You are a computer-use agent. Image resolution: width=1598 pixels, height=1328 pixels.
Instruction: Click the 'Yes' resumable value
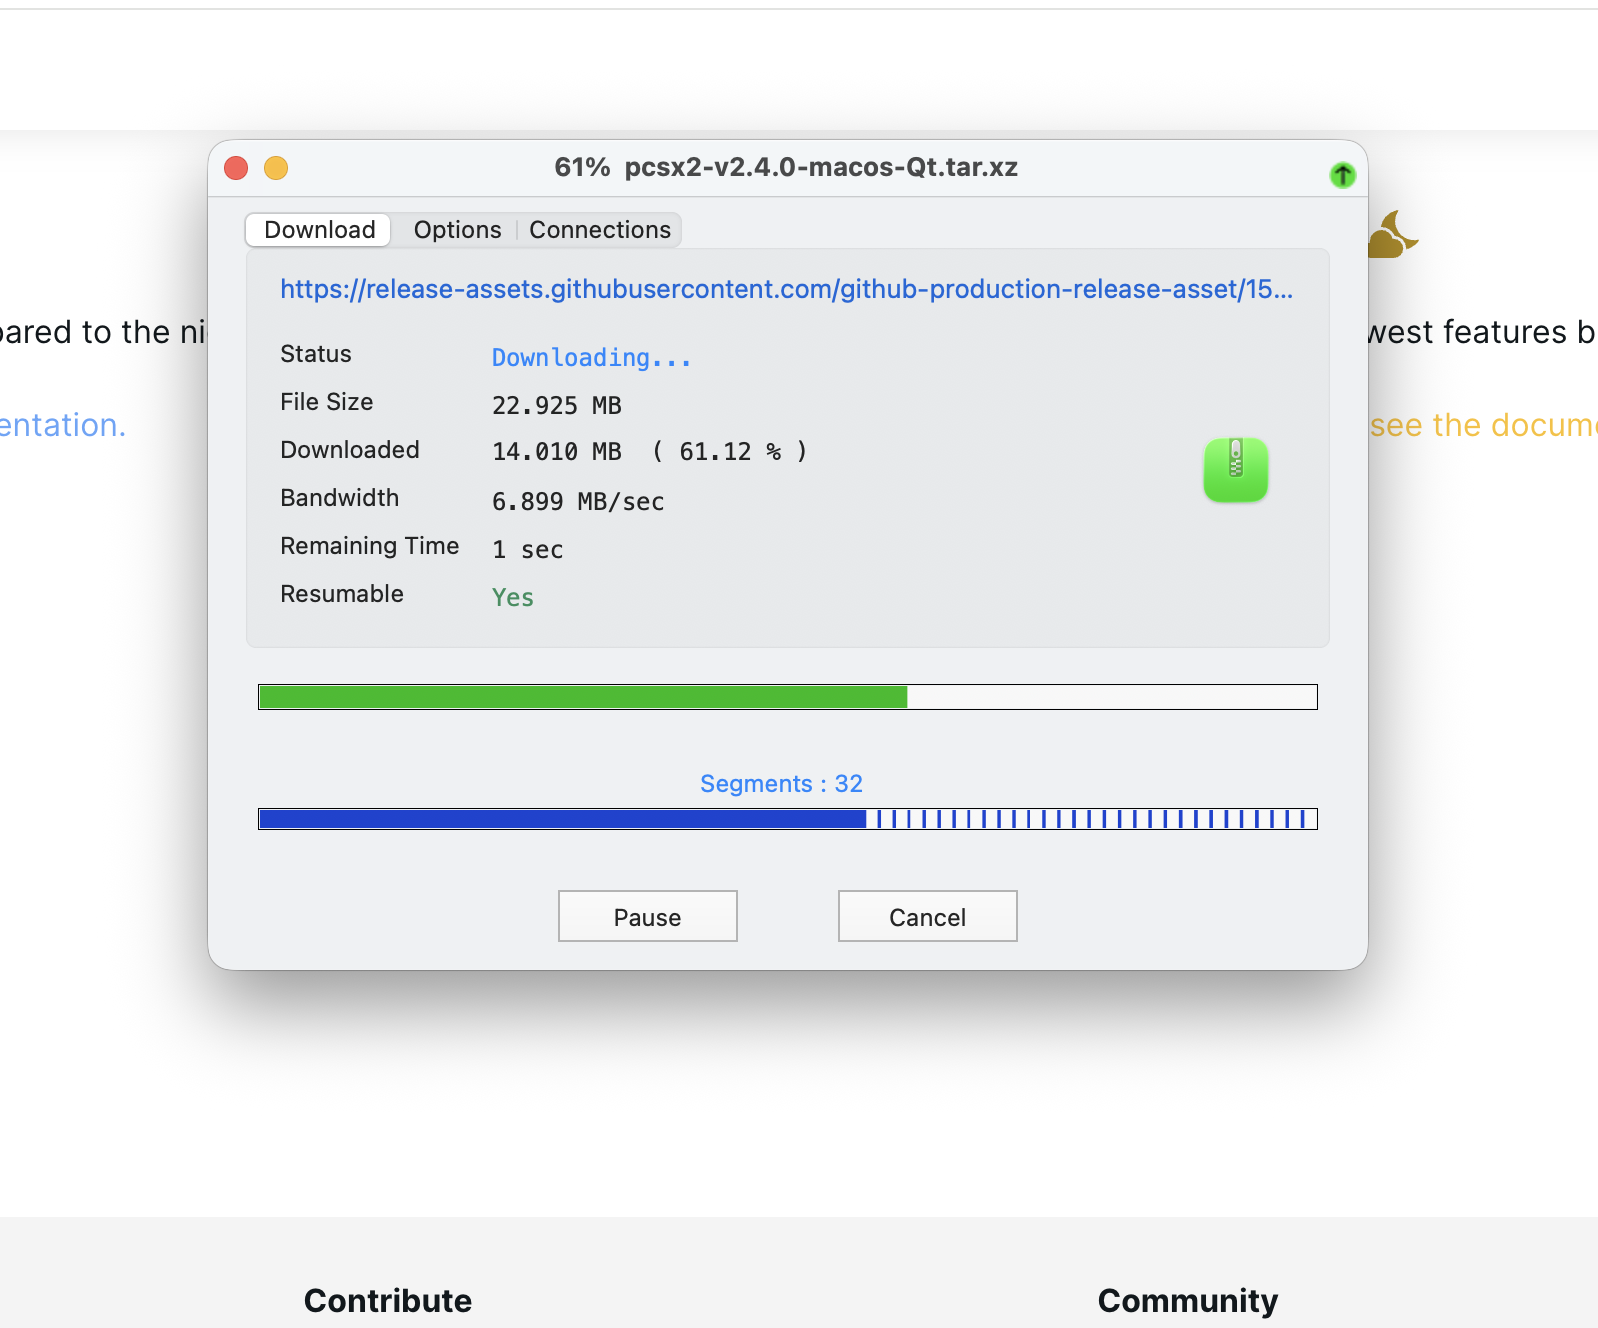pyautogui.click(x=513, y=597)
